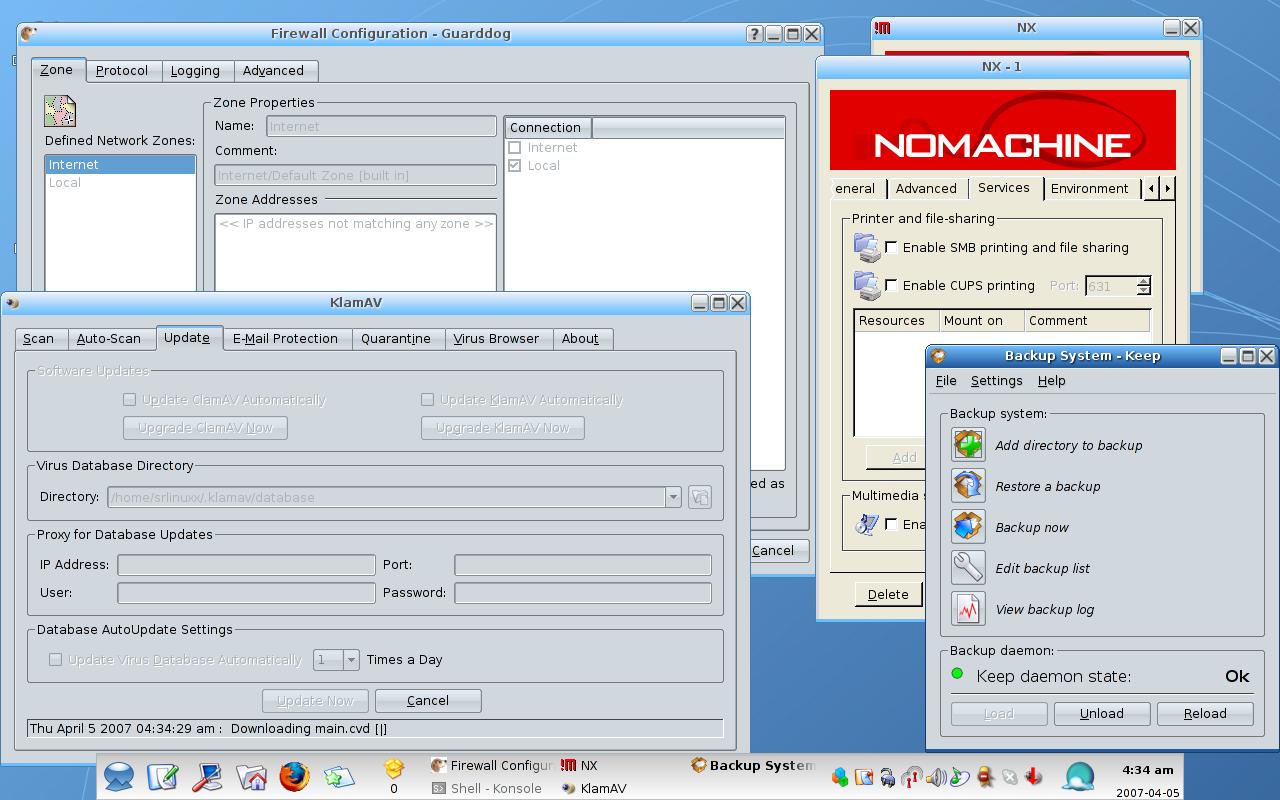Launch Firefox from the panel
The height and width of the screenshot is (800, 1280).
click(294, 776)
